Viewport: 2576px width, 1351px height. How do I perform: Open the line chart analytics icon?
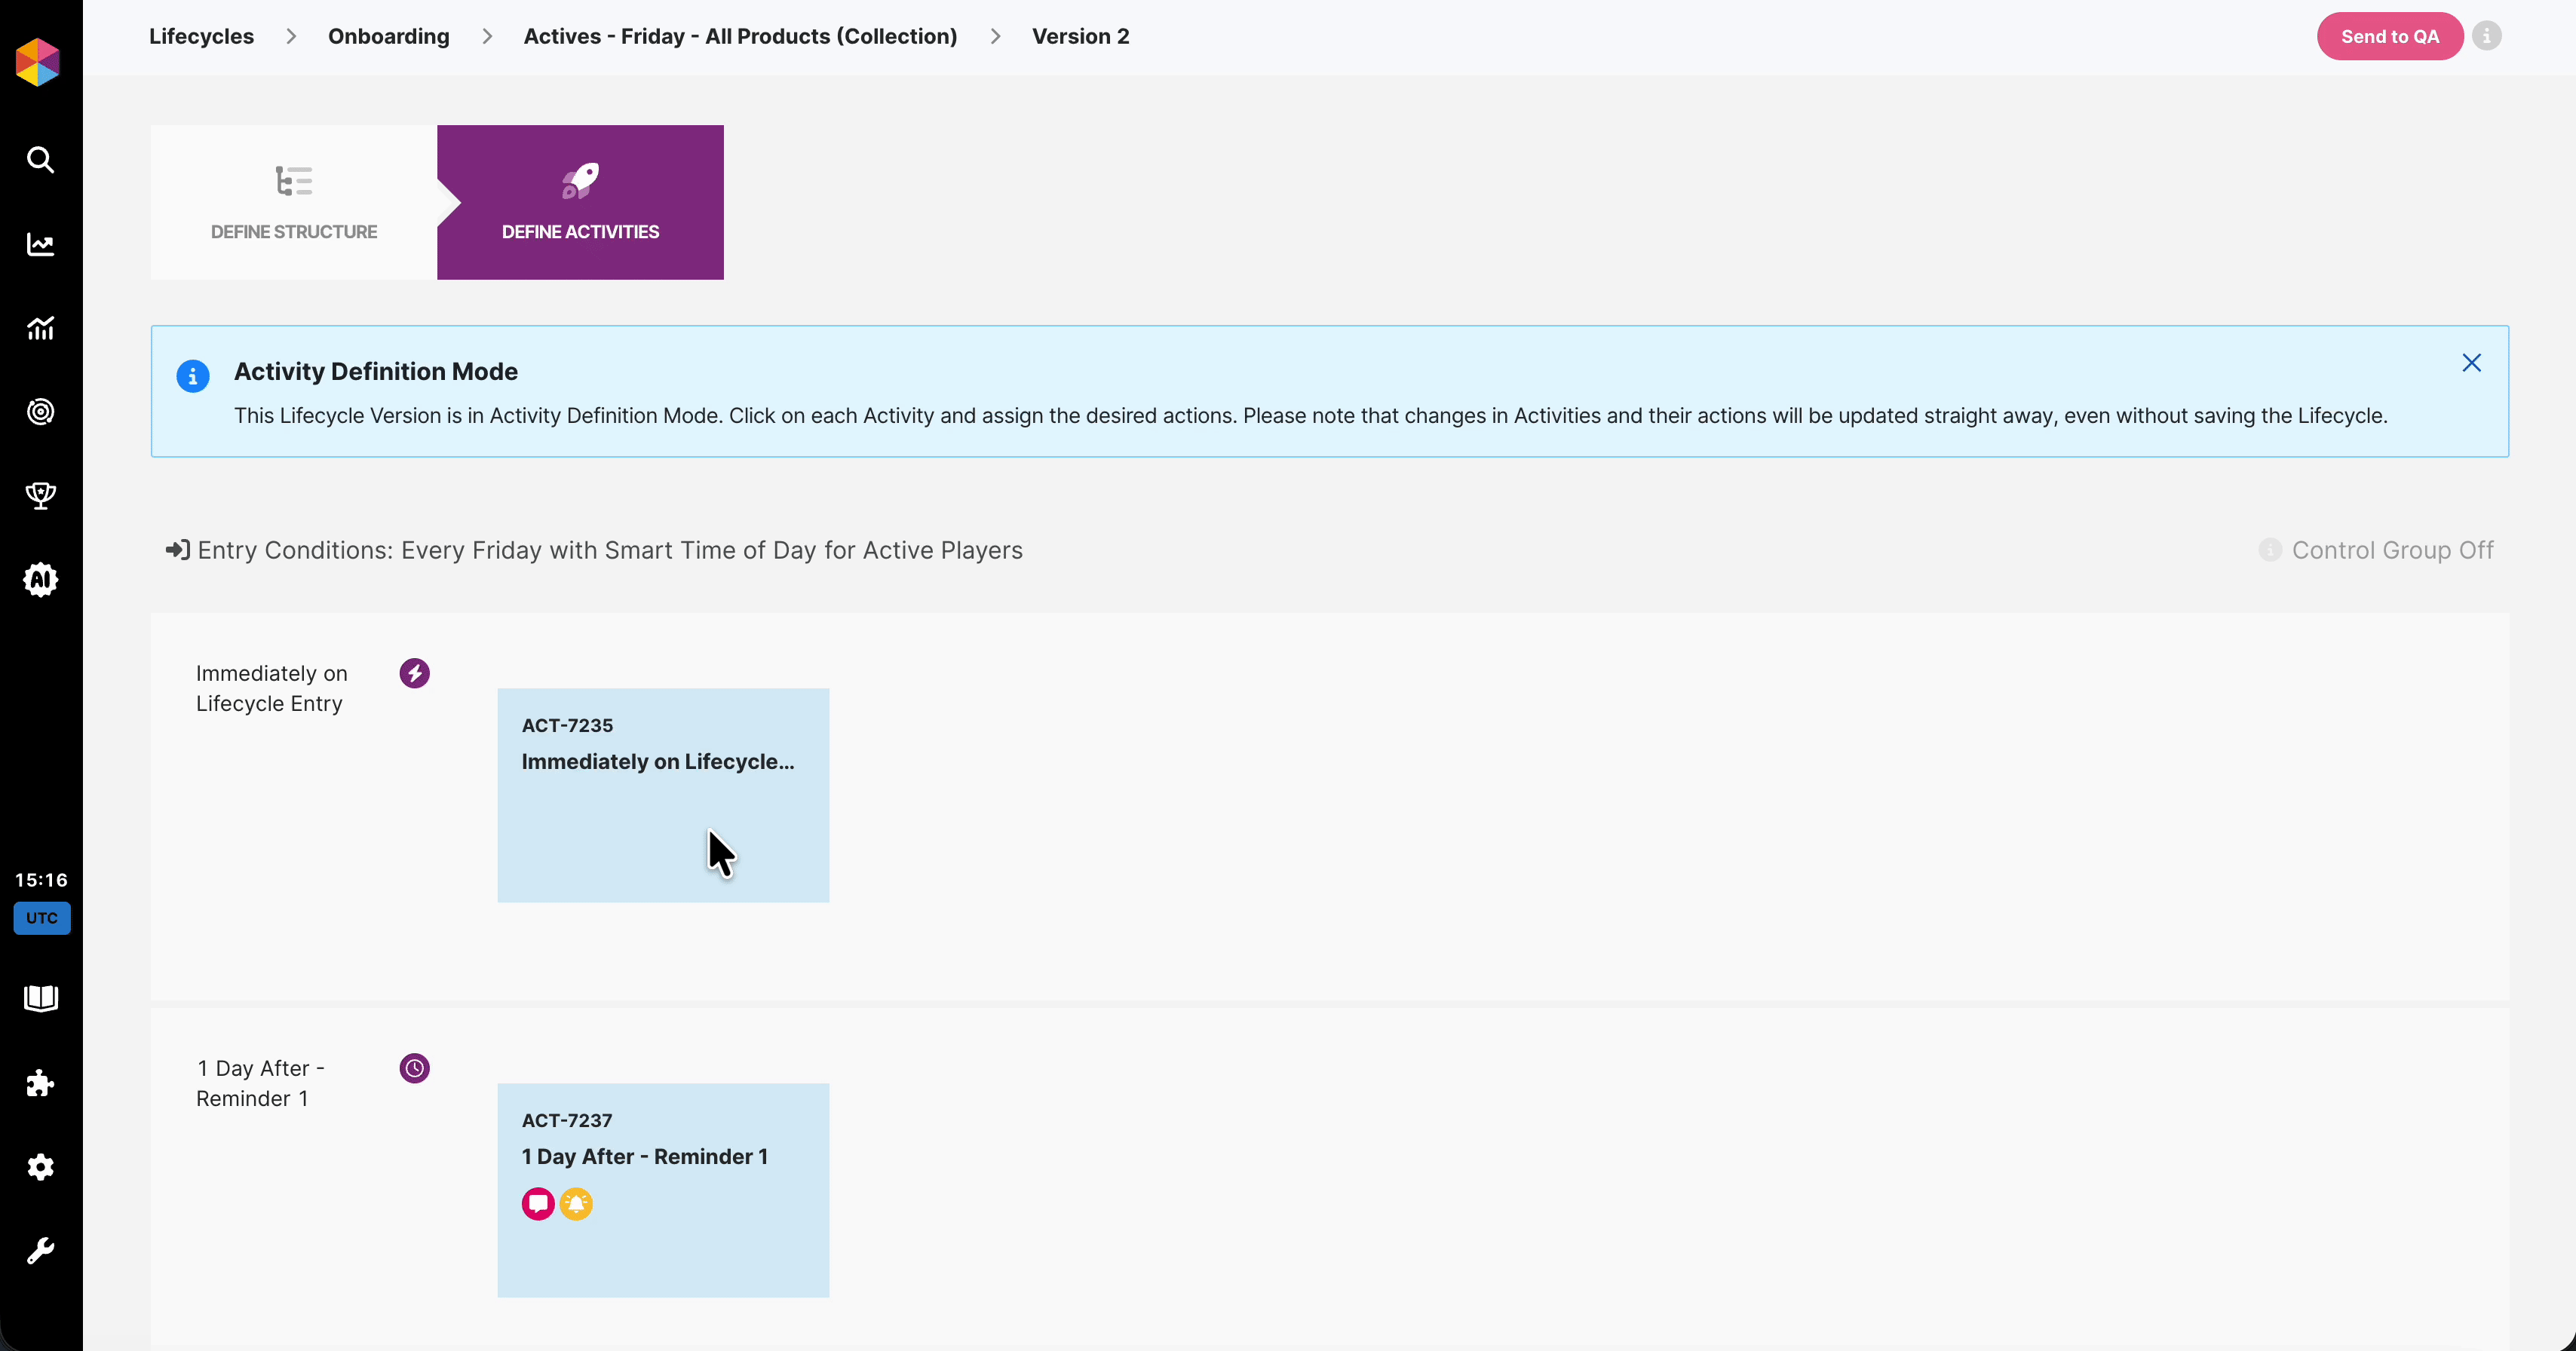[40, 244]
